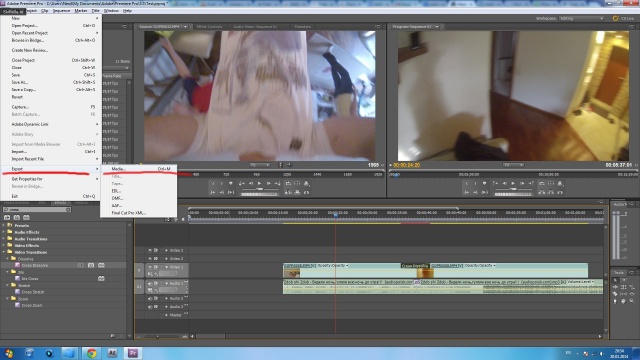640x360 pixels.
Task: Expand the Video Effects folder
Action: (x=4, y=246)
